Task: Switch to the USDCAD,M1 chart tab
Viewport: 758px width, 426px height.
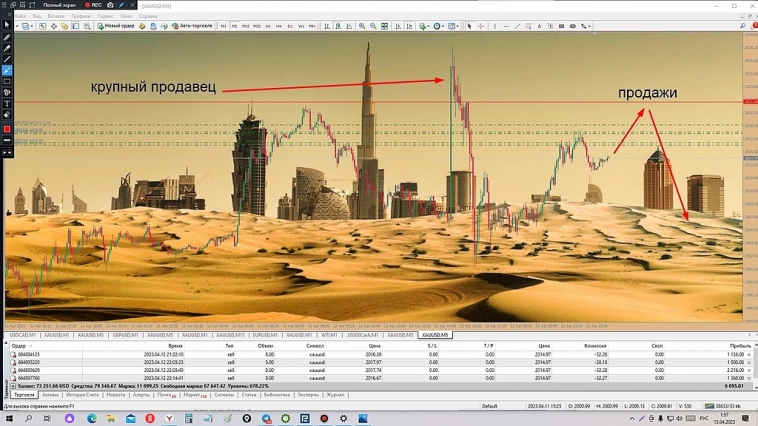Action: click(22, 335)
